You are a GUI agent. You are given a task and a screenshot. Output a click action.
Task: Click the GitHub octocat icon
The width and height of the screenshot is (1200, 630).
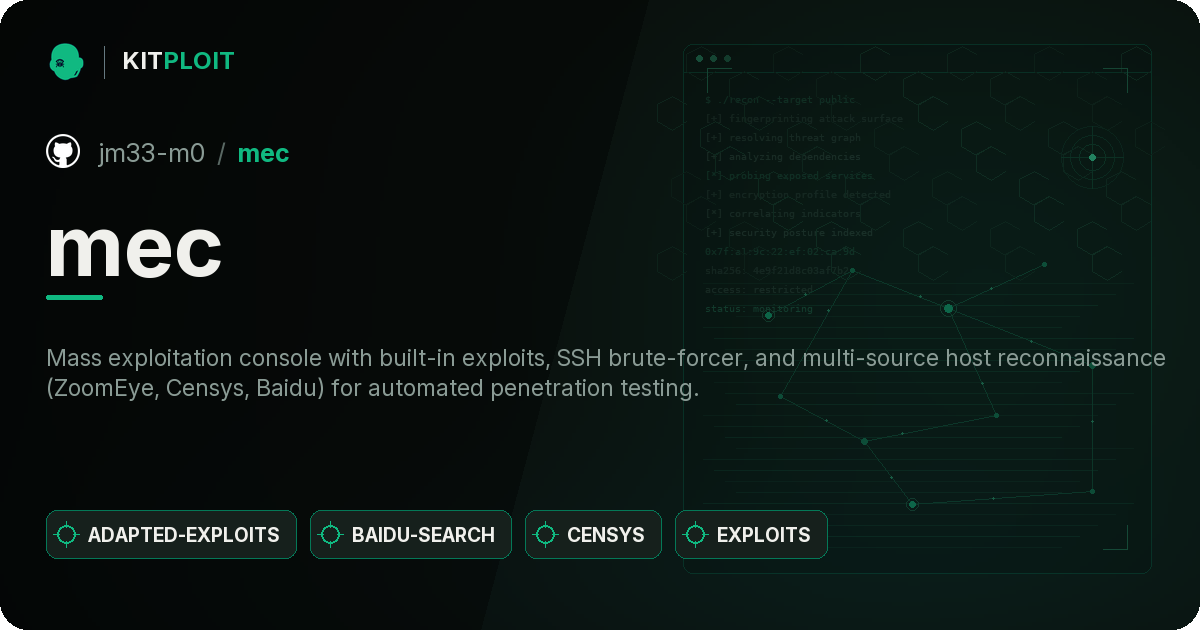[63, 152]
